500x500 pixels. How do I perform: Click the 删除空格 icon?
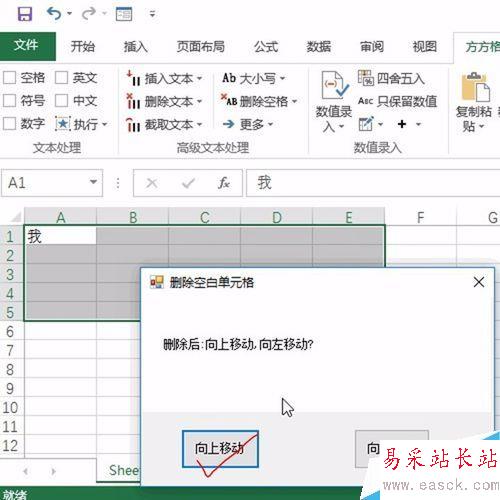click(x=229, y=100)
